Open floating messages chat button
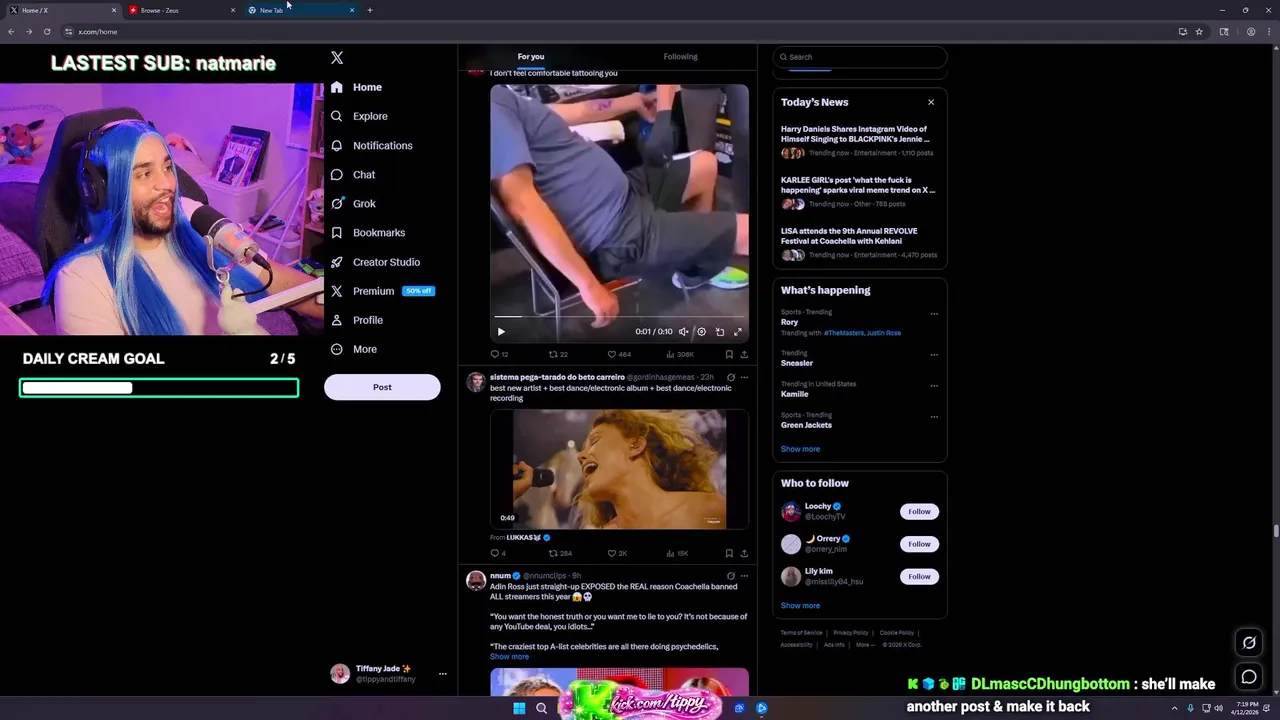This screenshot has height=720, width=1280. (1249, 677)
